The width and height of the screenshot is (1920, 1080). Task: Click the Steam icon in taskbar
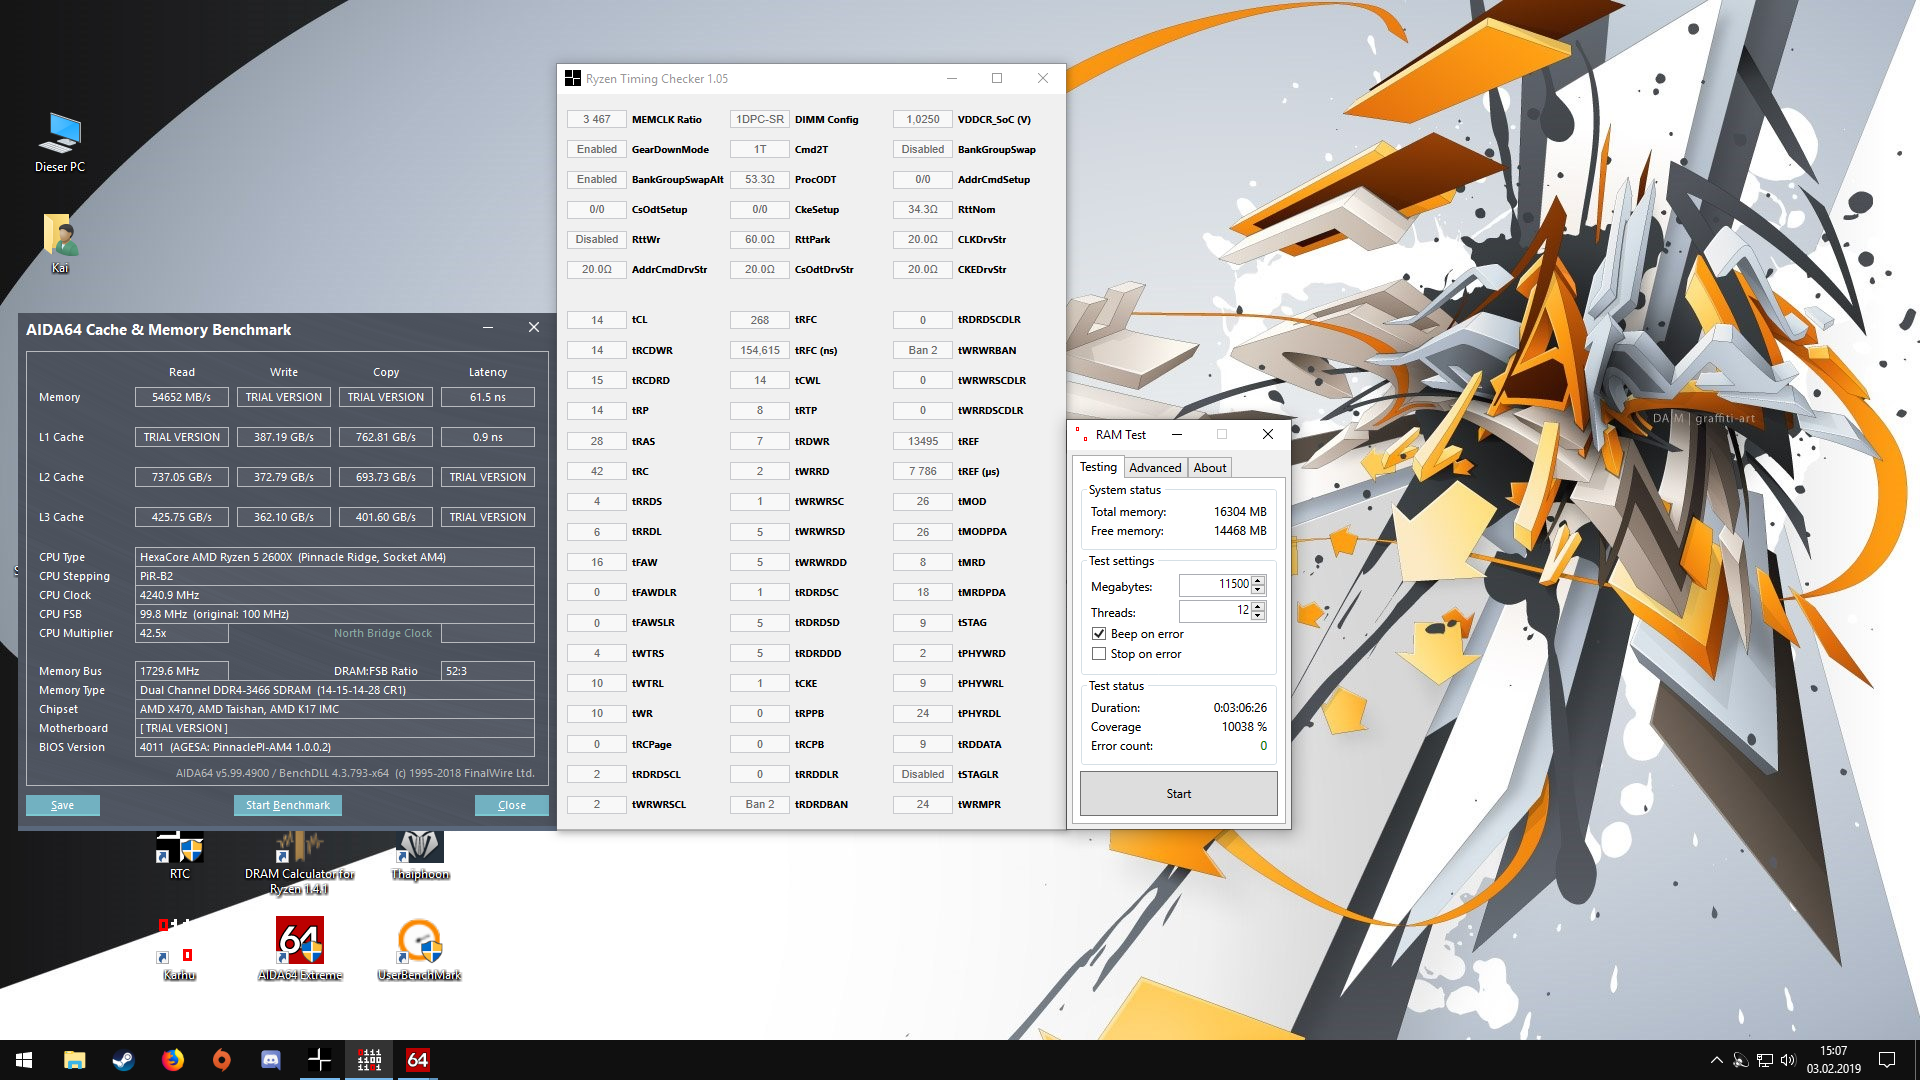click(124, 1060)
